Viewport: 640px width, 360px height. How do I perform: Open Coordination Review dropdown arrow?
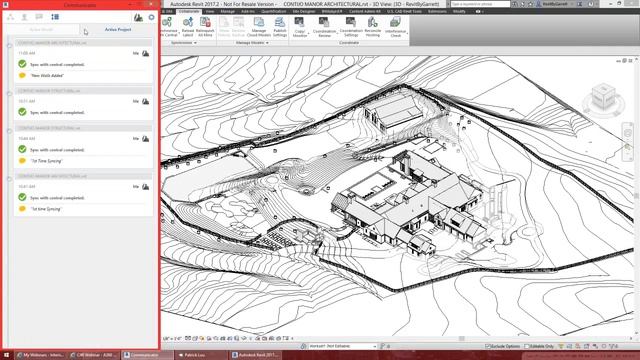337,33
